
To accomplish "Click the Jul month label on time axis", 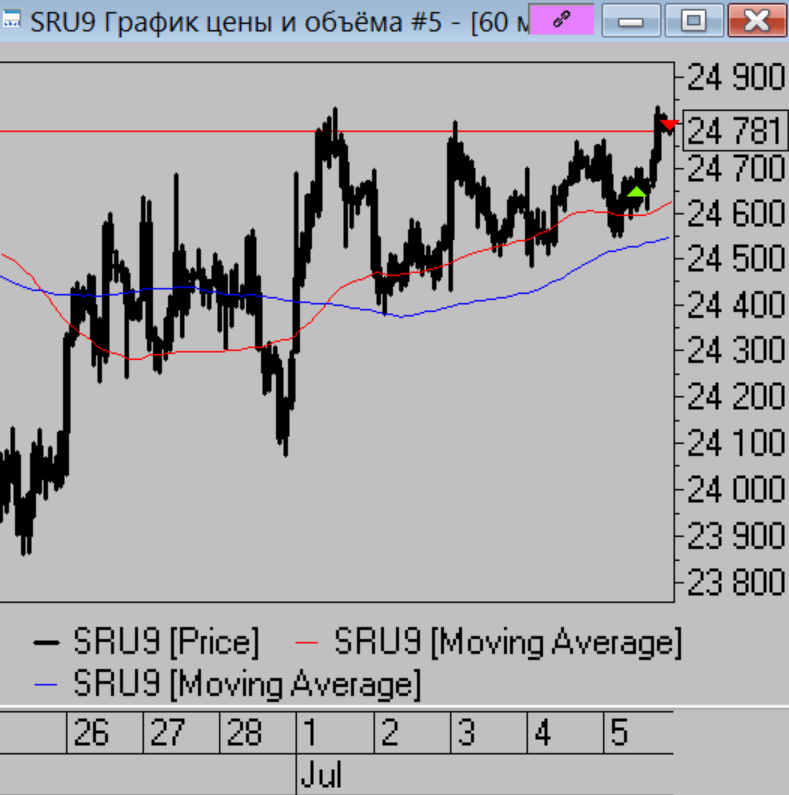I will pos(322,776).
